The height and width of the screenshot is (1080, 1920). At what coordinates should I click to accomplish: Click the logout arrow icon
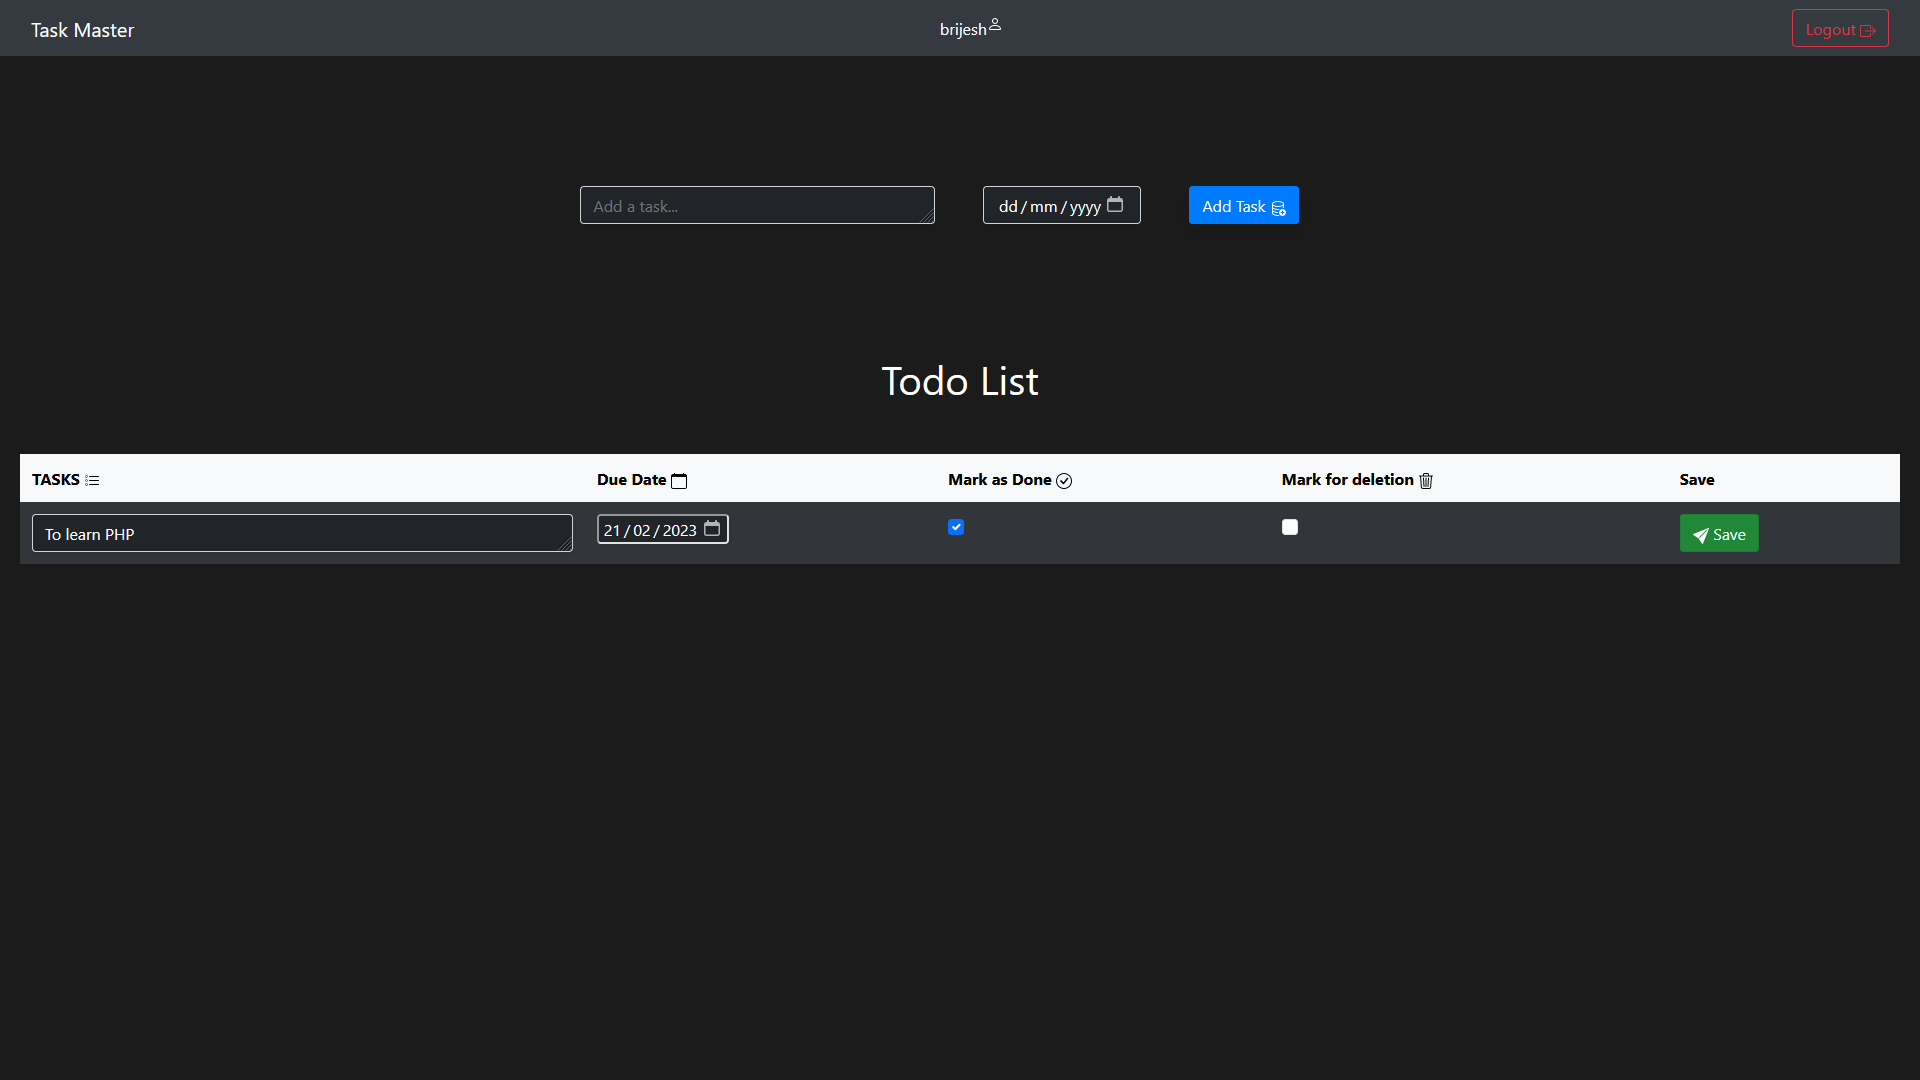tap(1867, 31)
